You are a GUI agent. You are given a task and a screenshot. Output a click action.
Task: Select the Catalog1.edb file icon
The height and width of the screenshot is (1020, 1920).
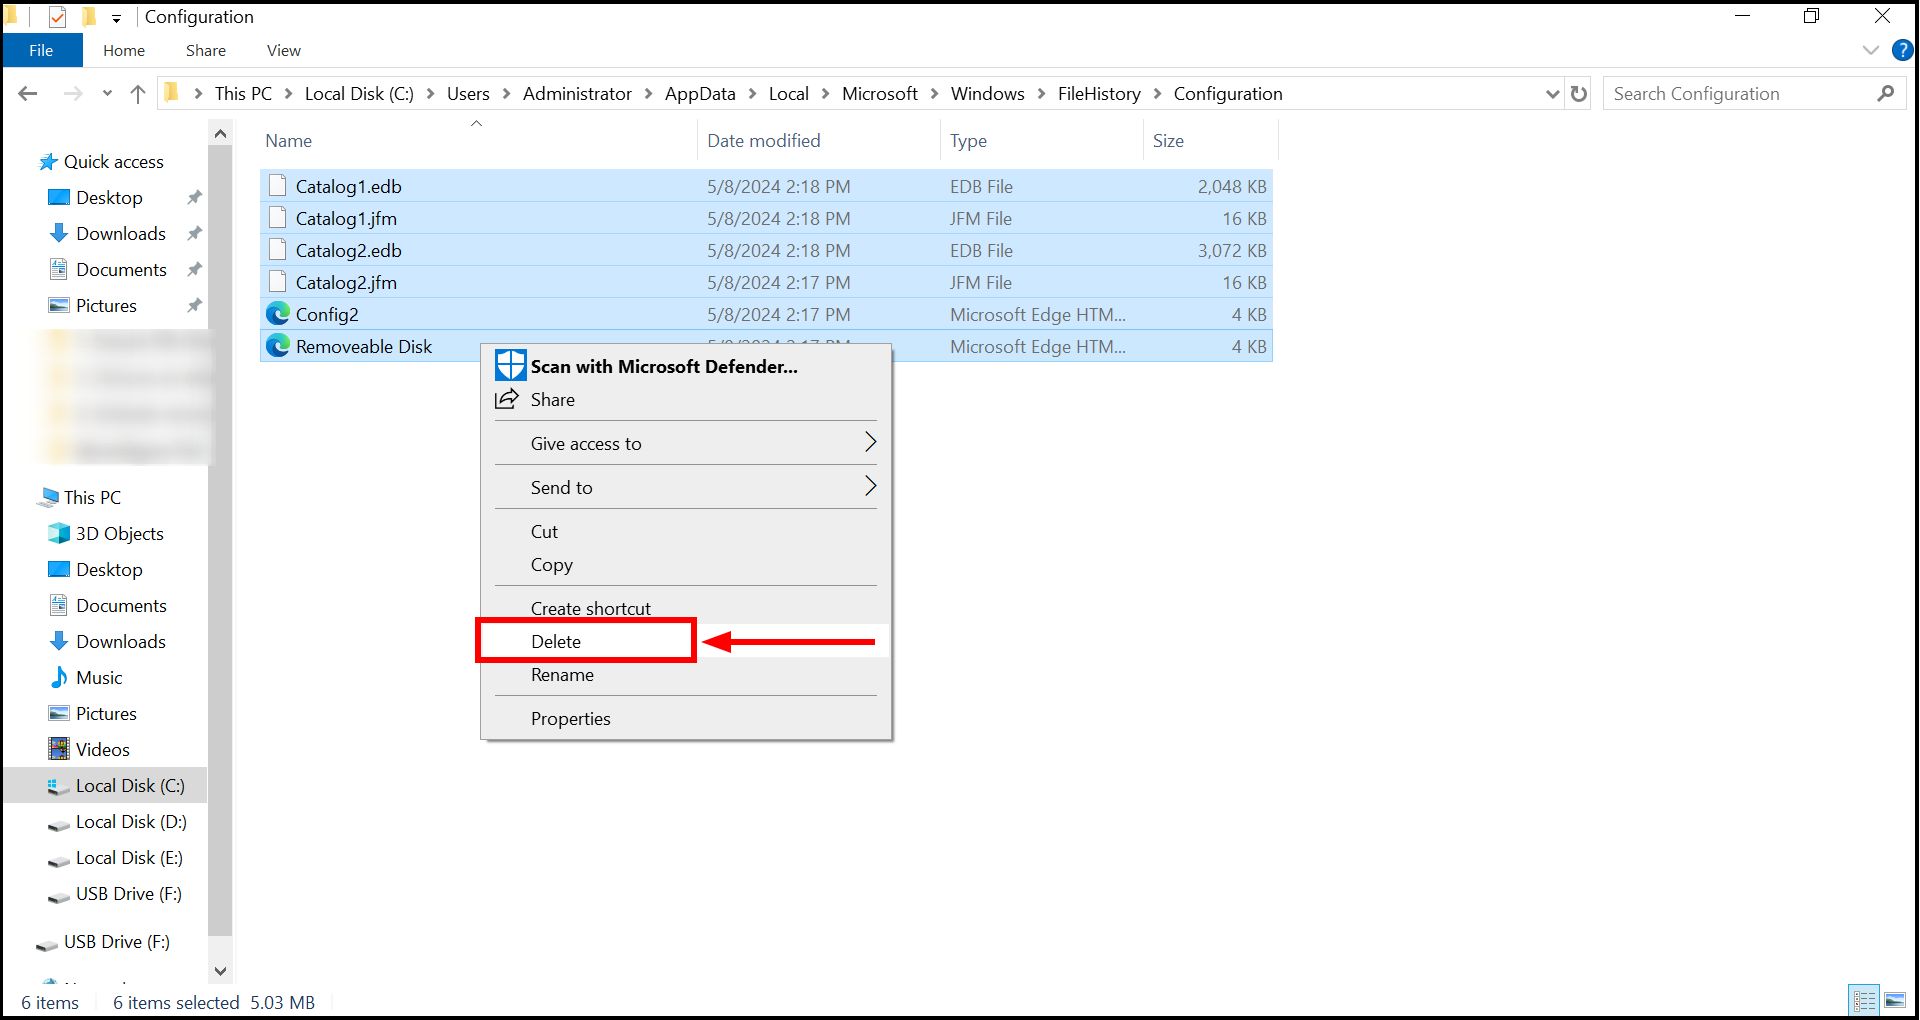point(278,186)
